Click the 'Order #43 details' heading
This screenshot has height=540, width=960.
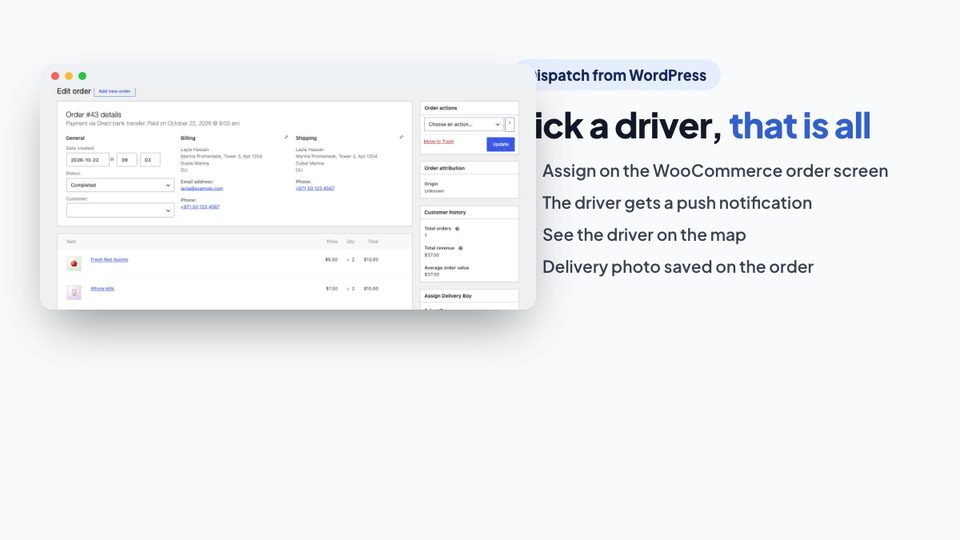pyautogui.click(x=93, y=114)
